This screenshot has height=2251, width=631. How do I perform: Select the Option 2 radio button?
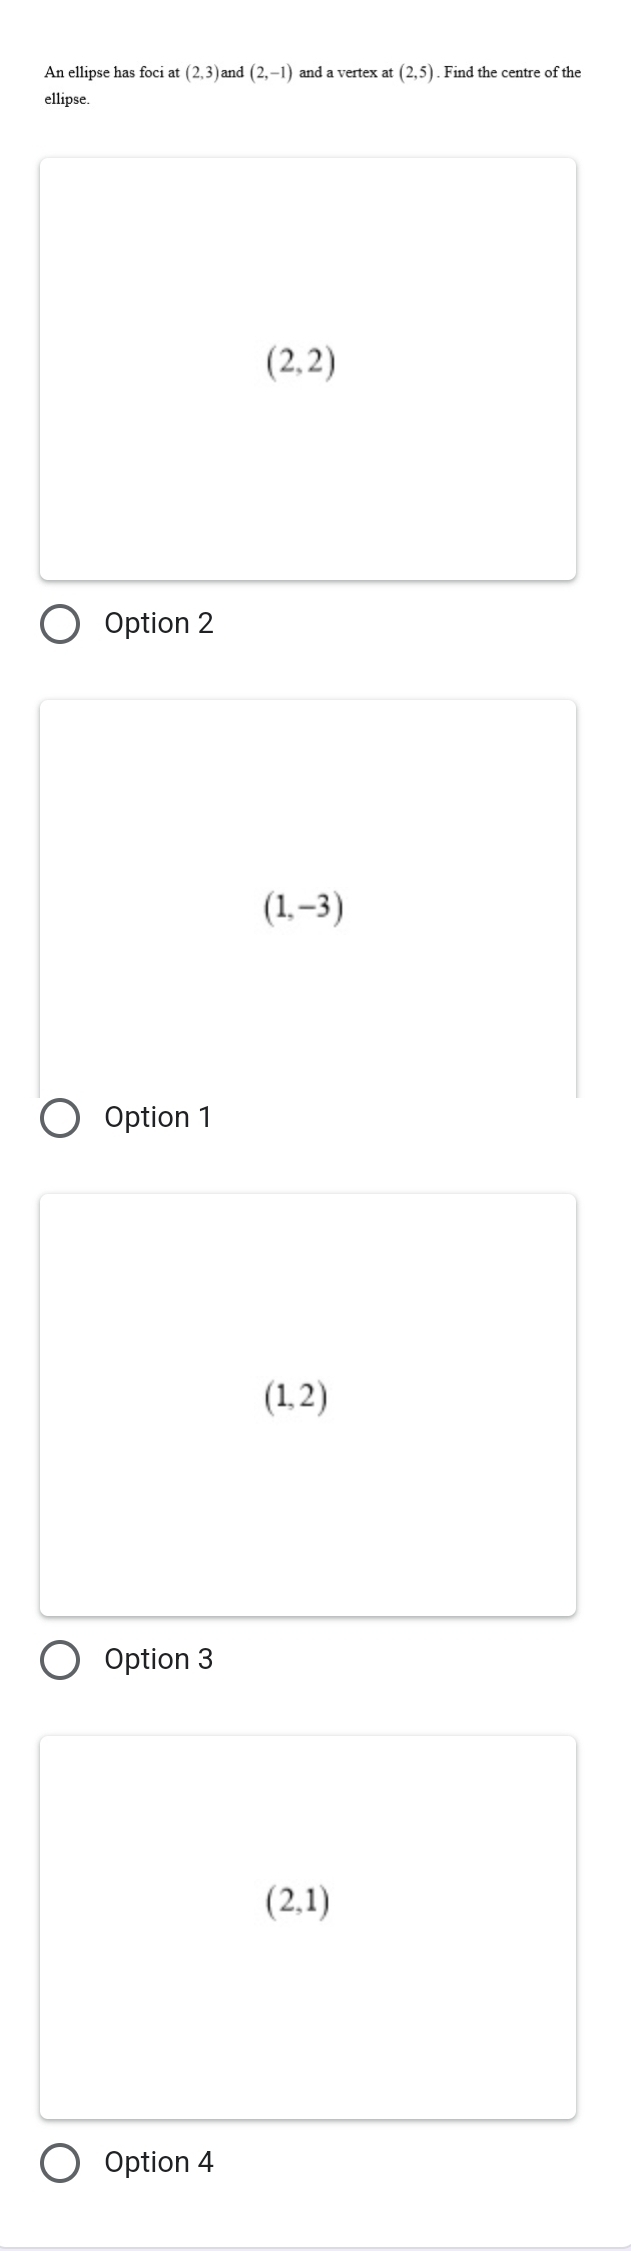(x=60, y=624)
